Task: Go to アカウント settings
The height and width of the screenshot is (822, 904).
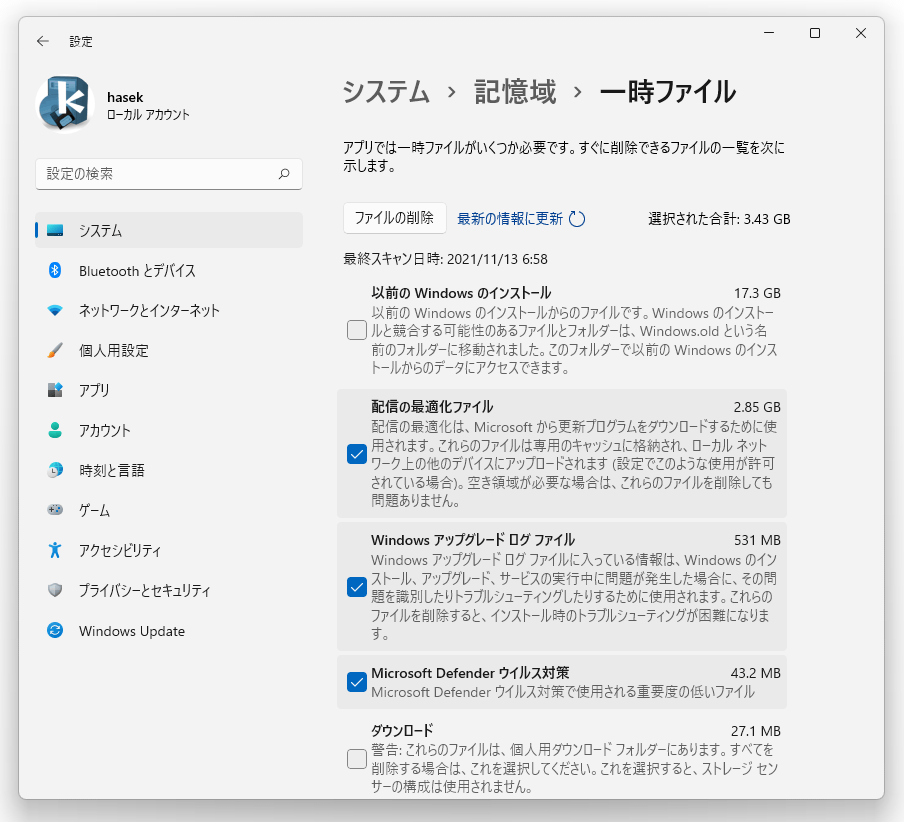Action: tap(169, 430)
